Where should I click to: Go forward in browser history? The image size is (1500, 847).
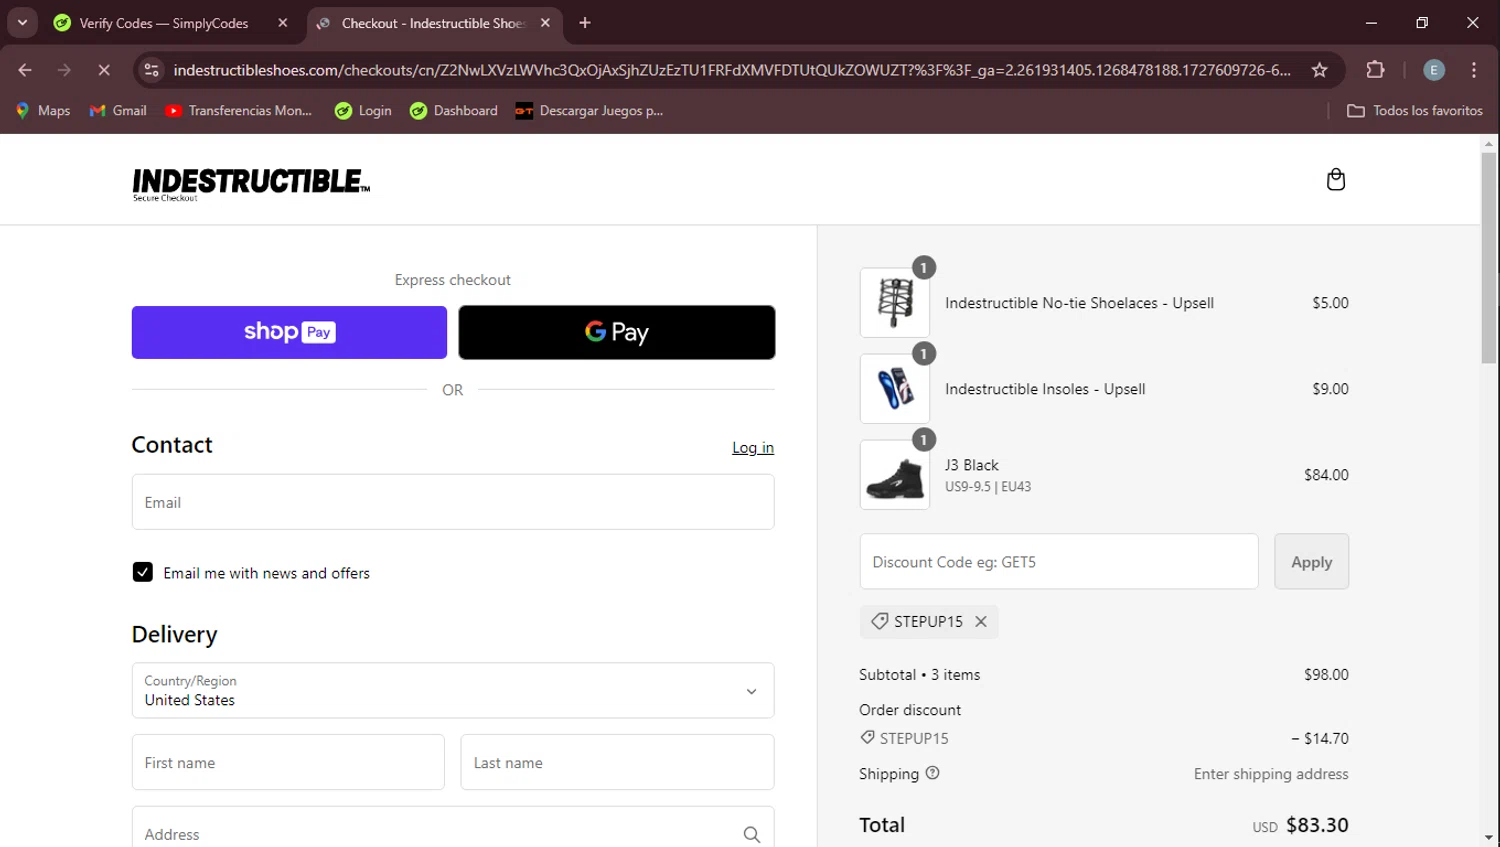[64, 70]
